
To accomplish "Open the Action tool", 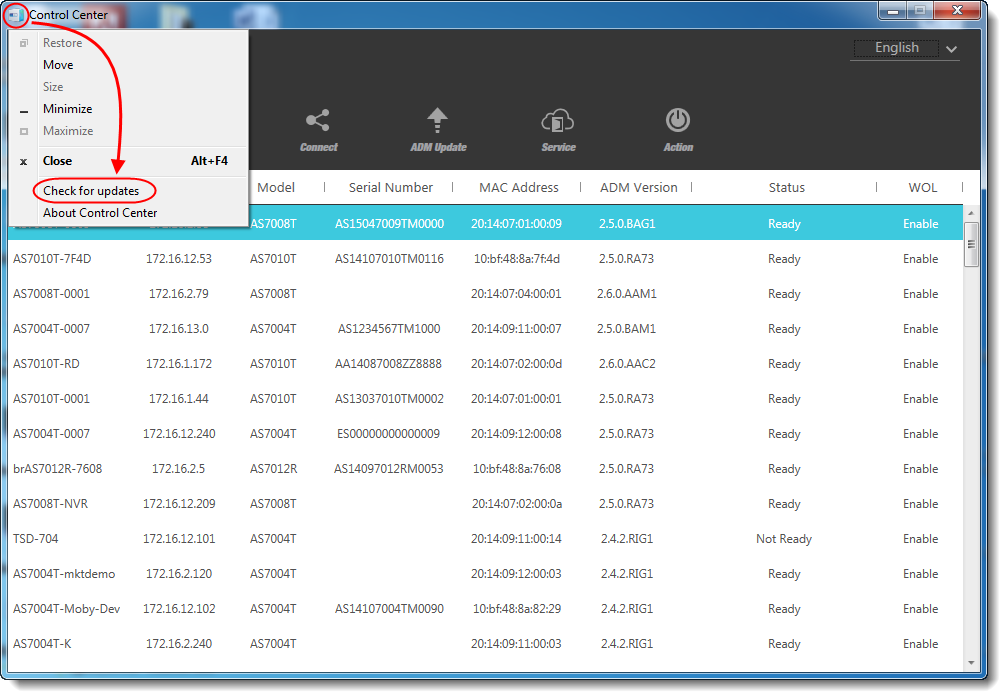I will click(677, 128).
